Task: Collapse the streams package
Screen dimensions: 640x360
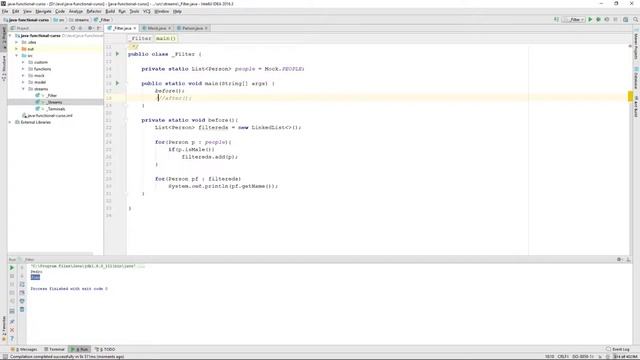Action: click(23, 89)
